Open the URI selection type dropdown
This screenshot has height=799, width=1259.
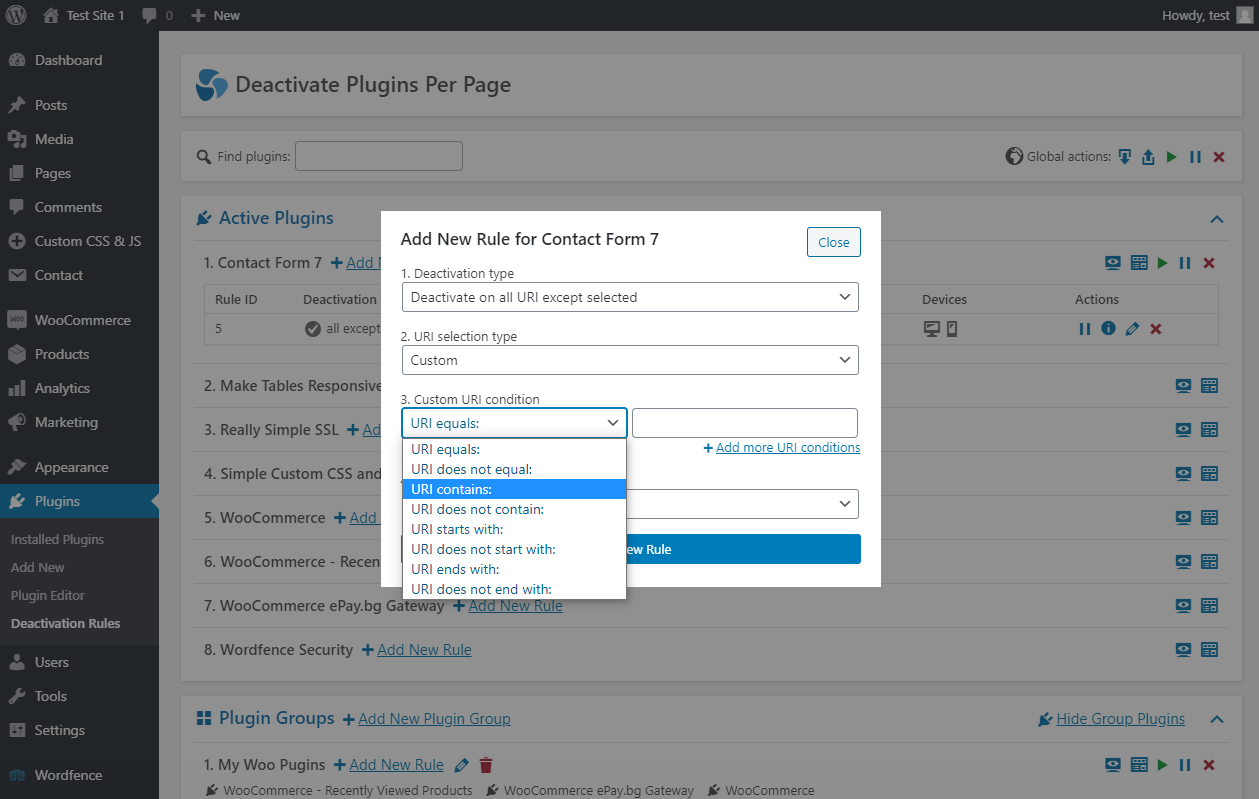630,360
